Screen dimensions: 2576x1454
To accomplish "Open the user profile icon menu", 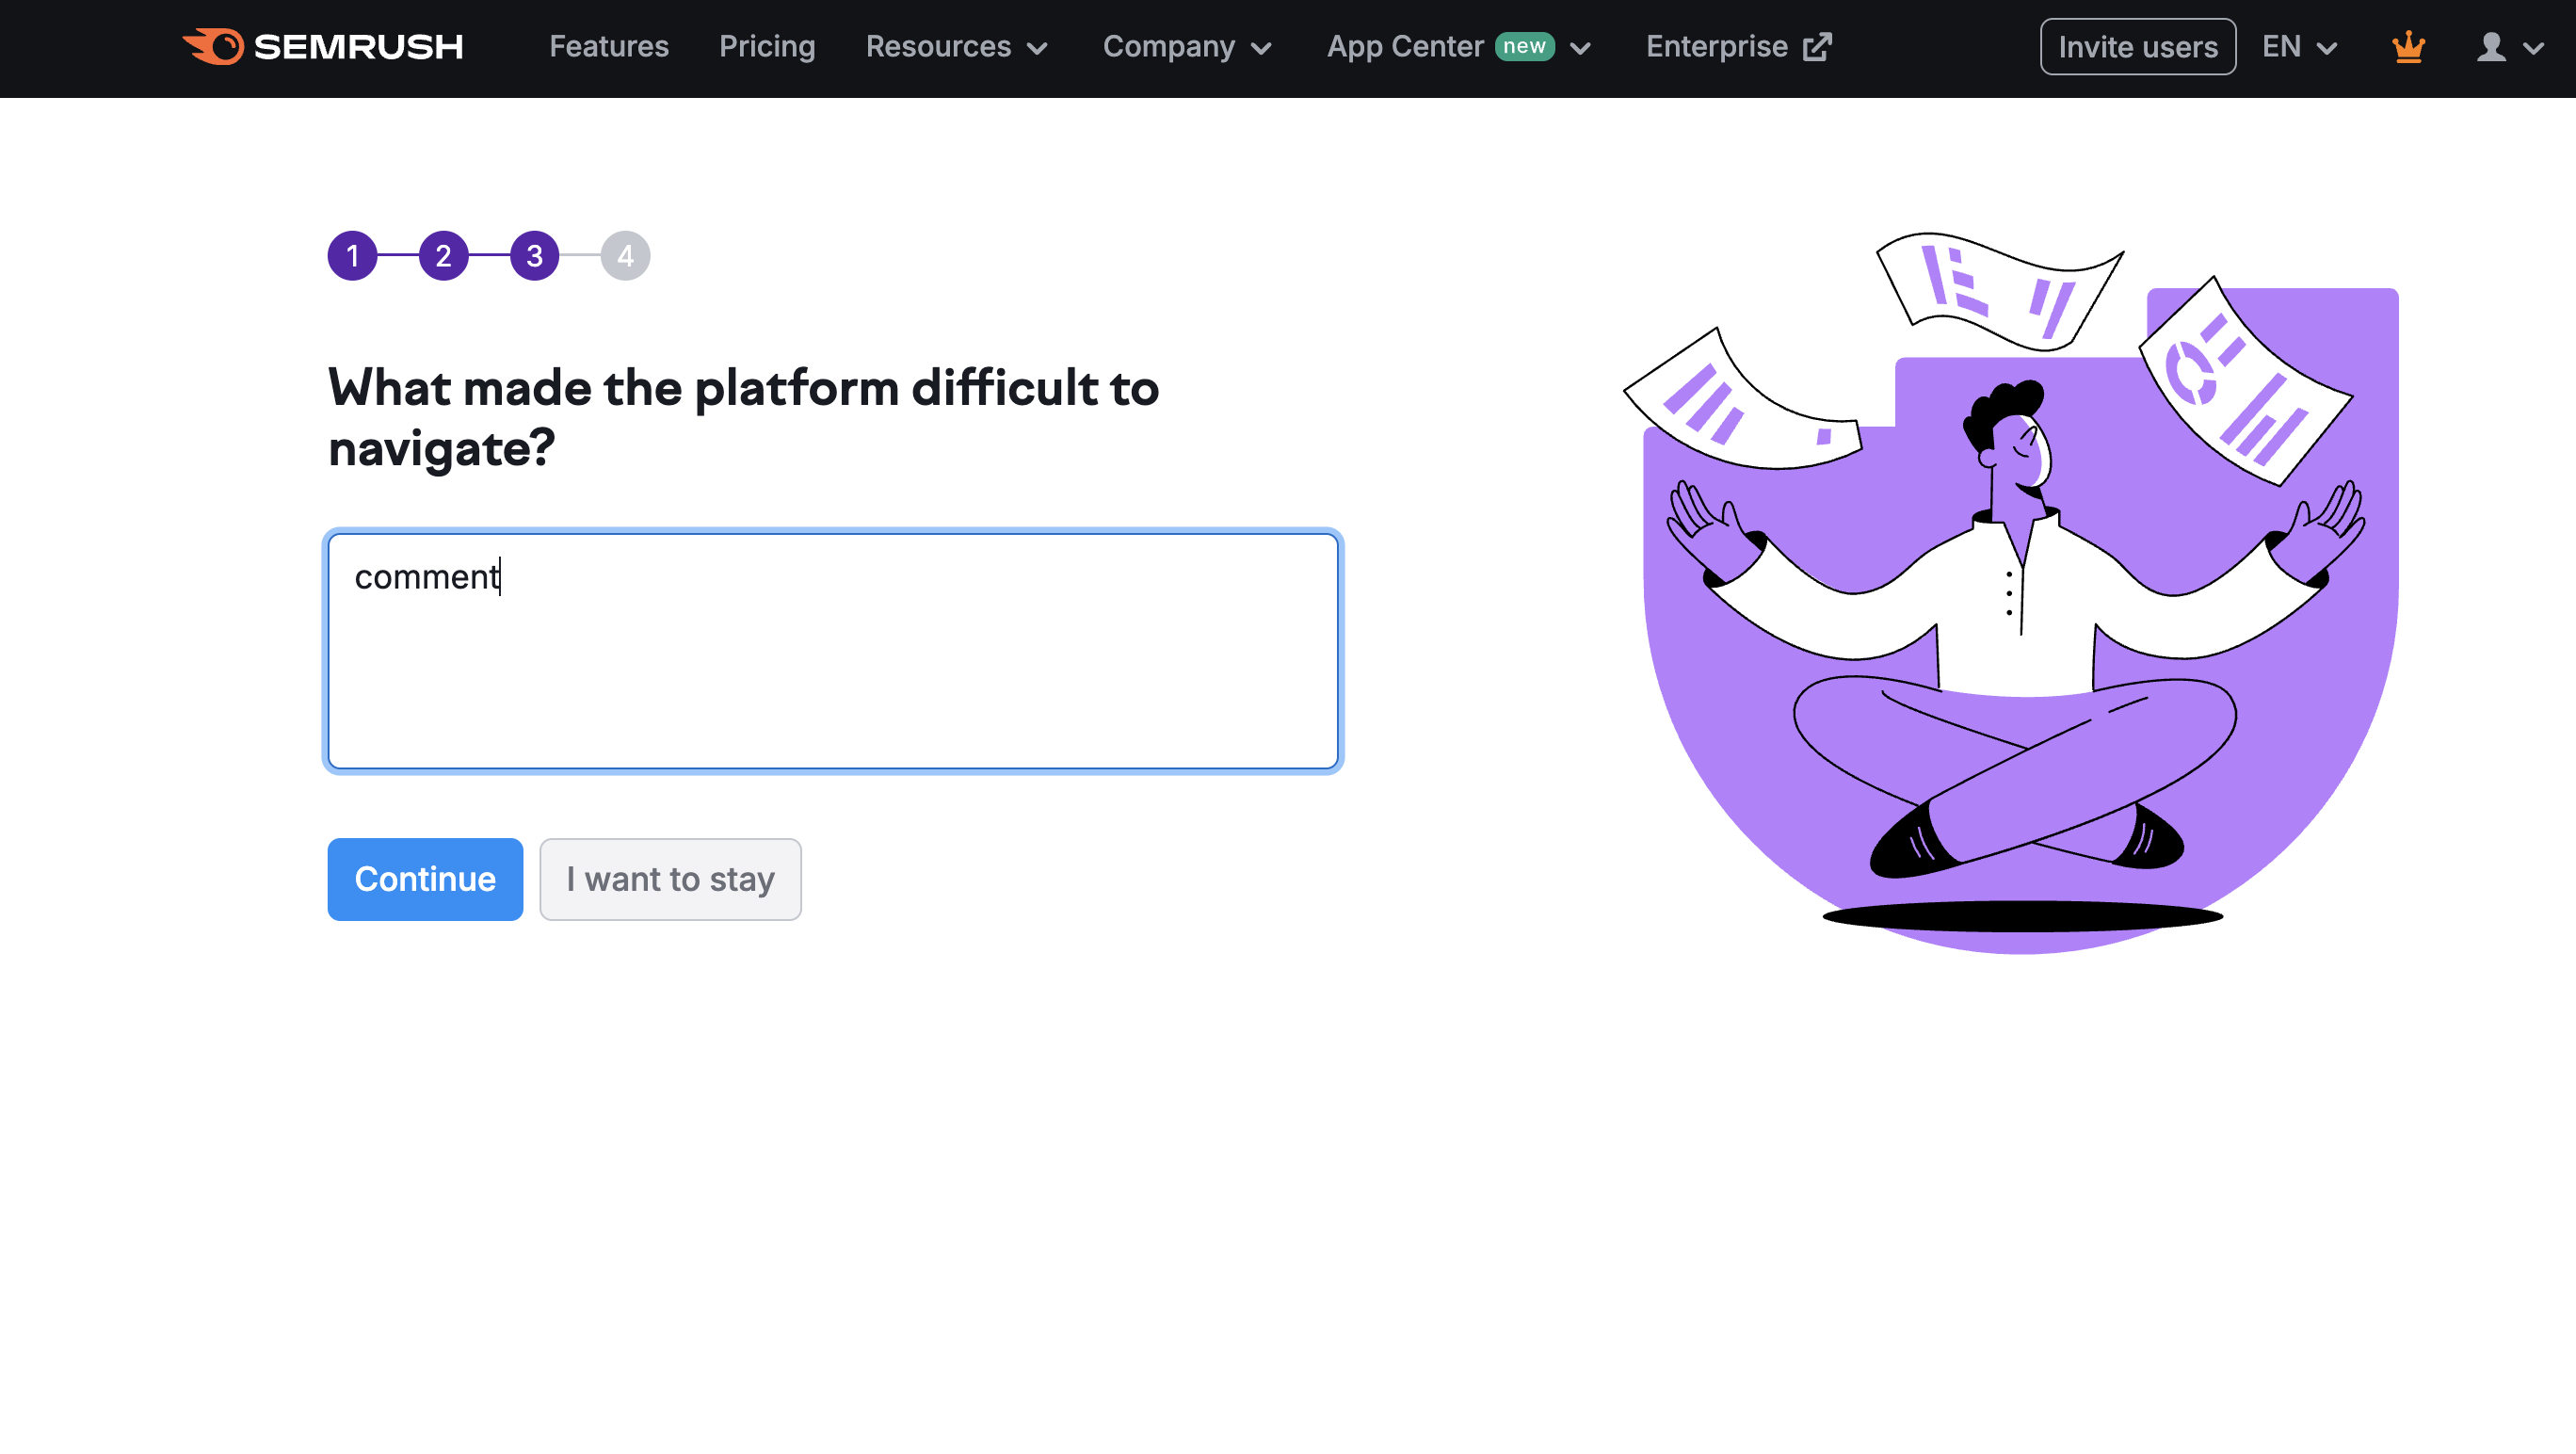I will [x=2508, y=47].
